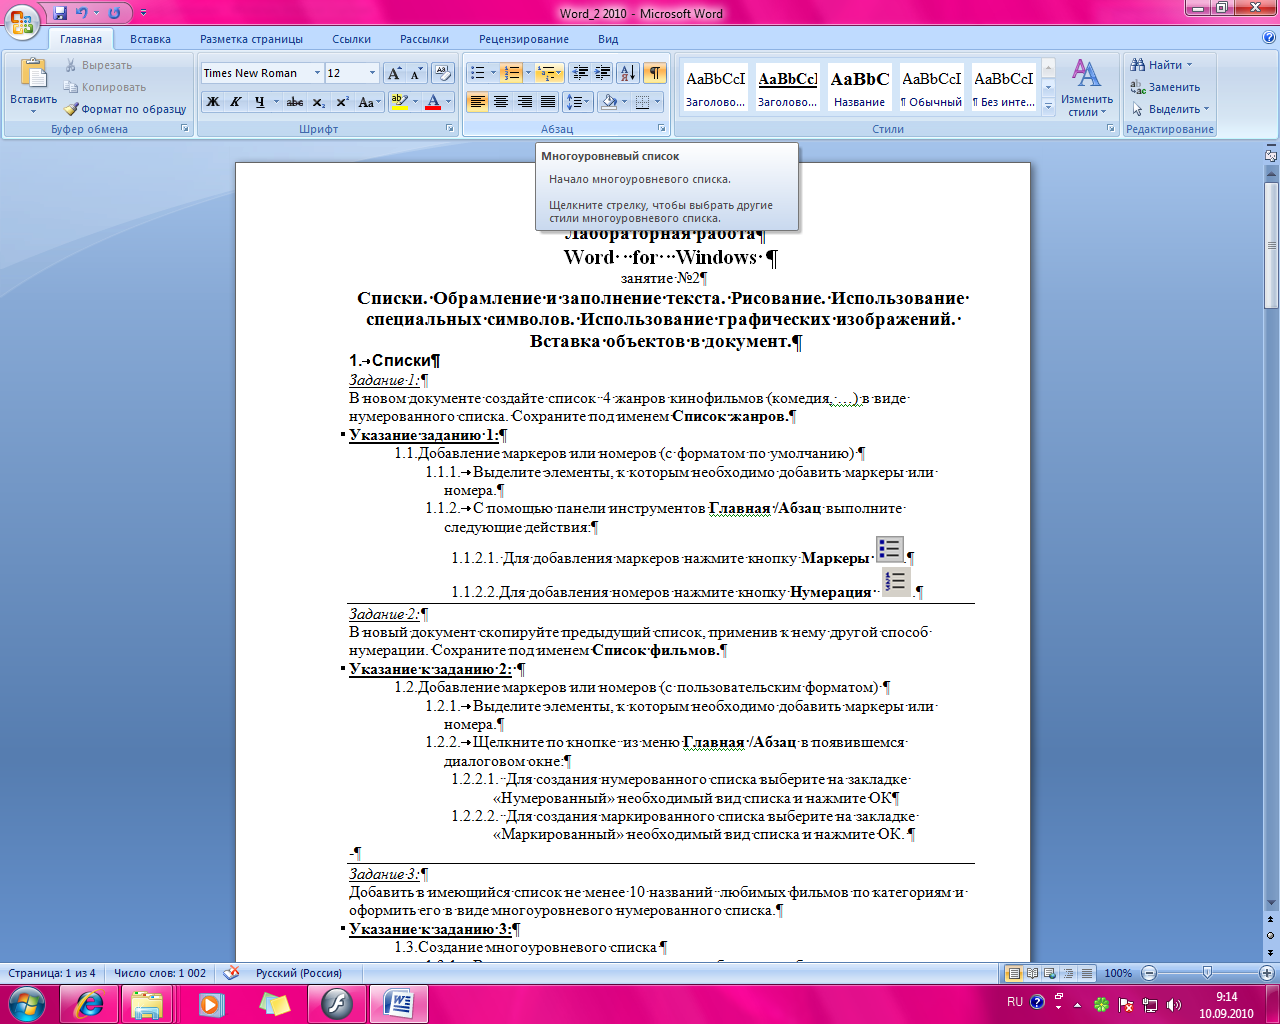The width and height of the screenshot is (1280, 1024).
Task: Open the Вставка tab
Action: coord(150,39)
